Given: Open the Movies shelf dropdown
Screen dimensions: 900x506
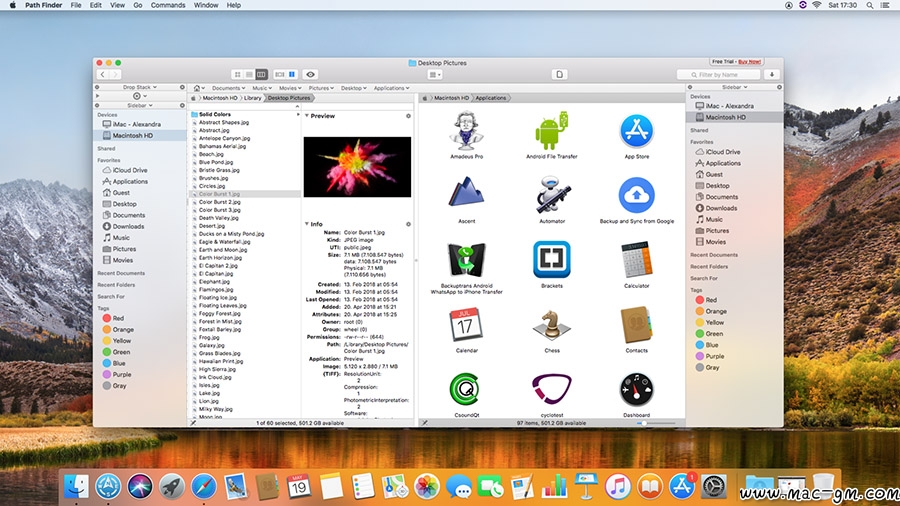Looking at the screenshot, I should [290, 88].
